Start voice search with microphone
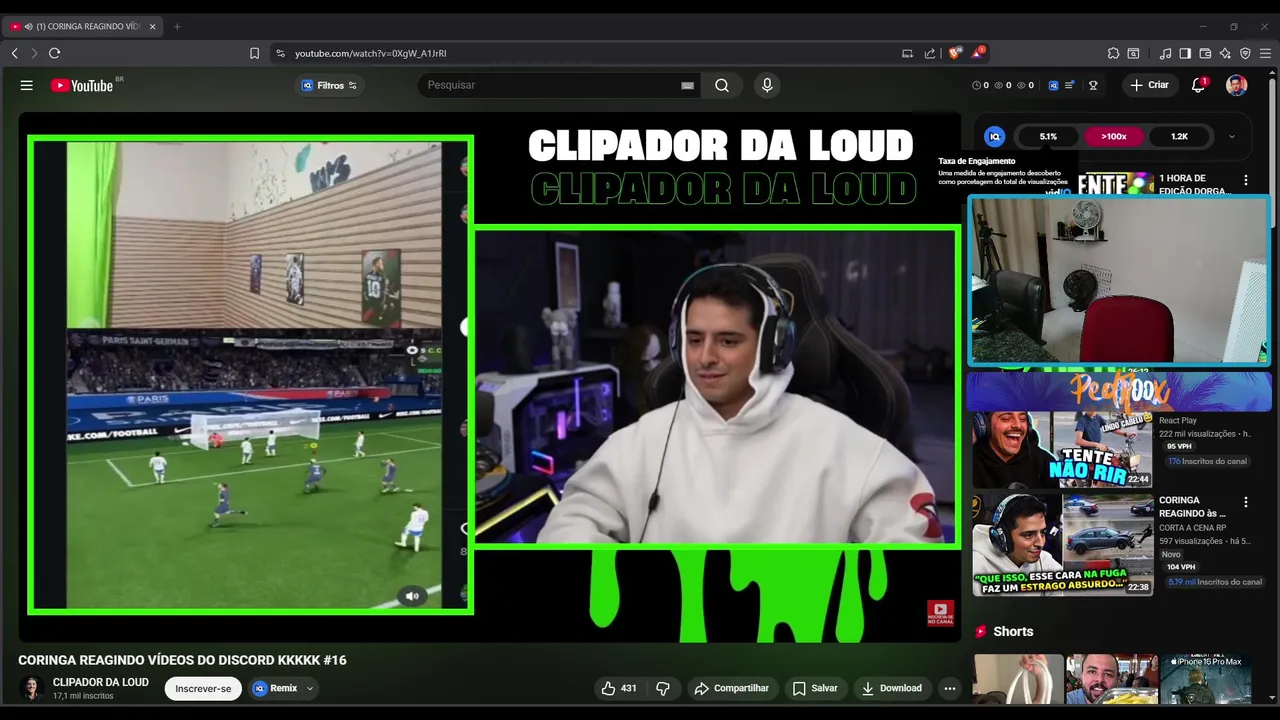The height and width of the screenshot is (720, 1280). pyautogui.click(x=767, y=85)
